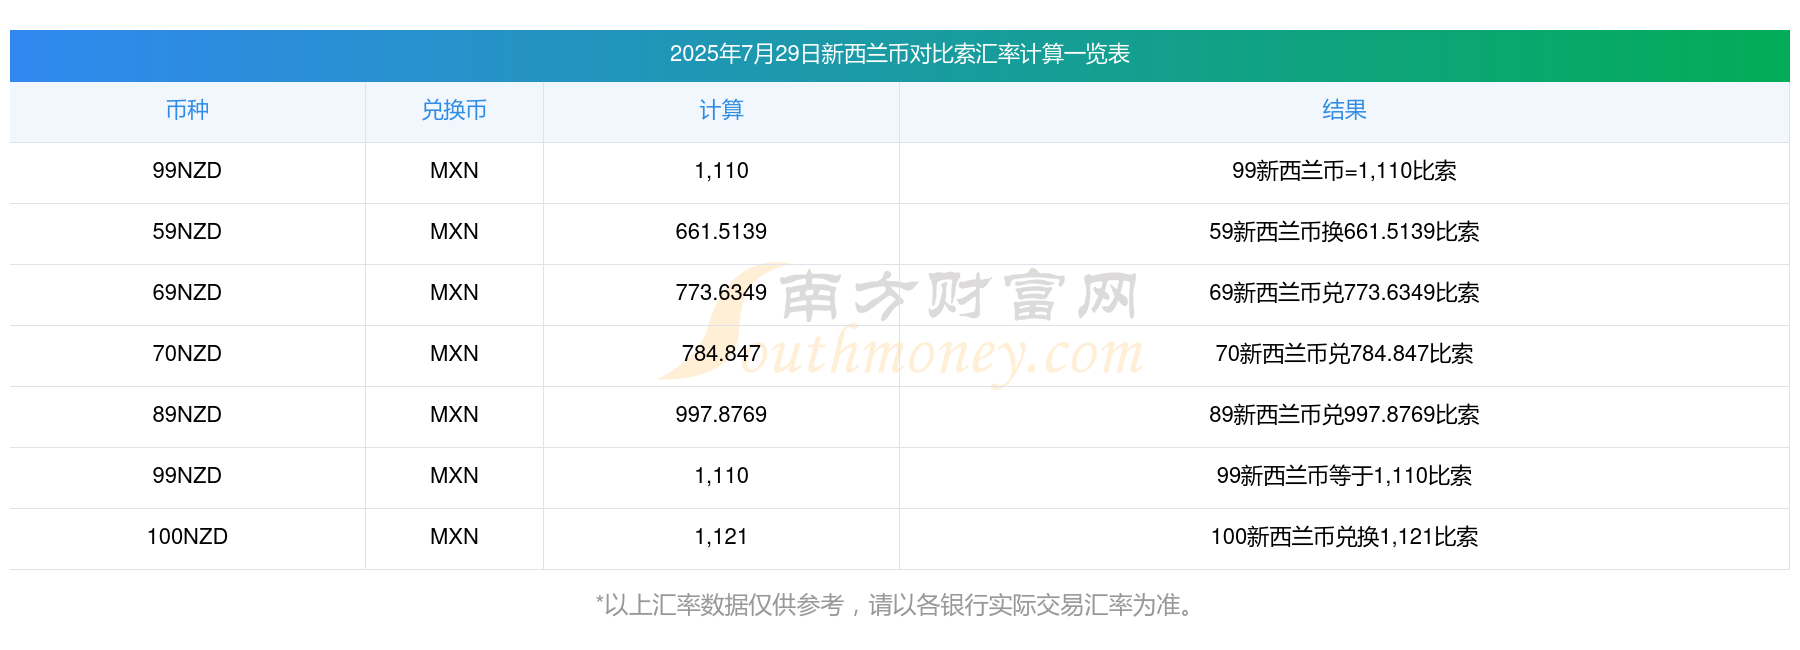
Task: Click MXN in the 99新西兰币等于1,110比索 row
Action: [x=454, y=476]
